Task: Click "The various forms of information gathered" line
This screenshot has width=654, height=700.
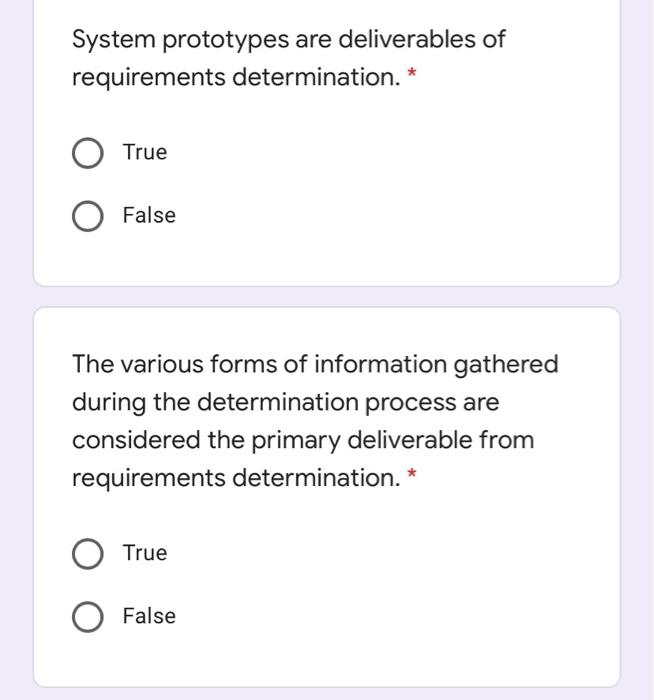Action: (x=315, y=365)
